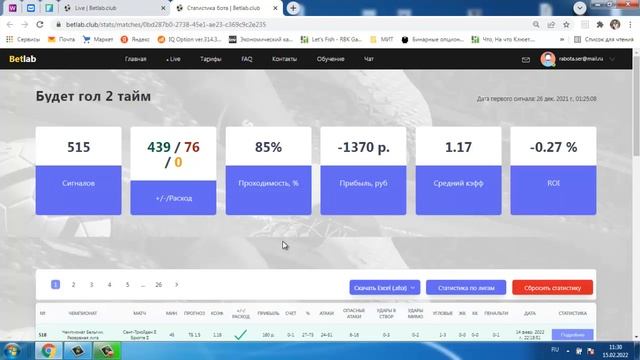Click the Сигналов card showing 515

[x=78, y=171]
